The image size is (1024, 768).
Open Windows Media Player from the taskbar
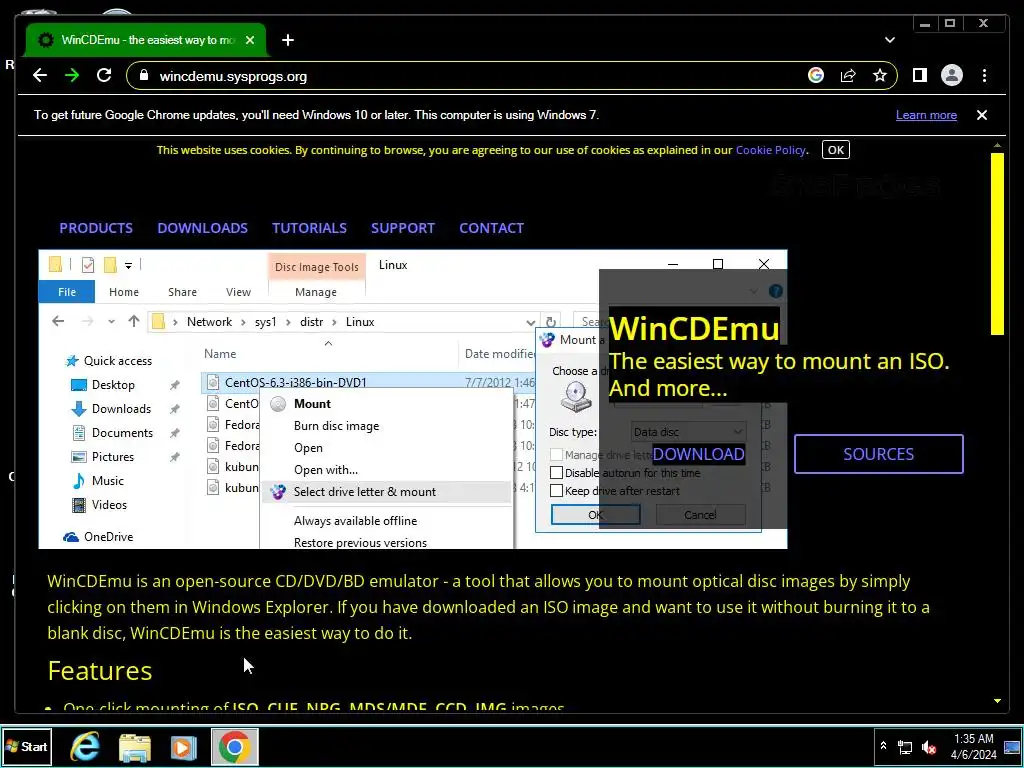[x=184, y=747]
